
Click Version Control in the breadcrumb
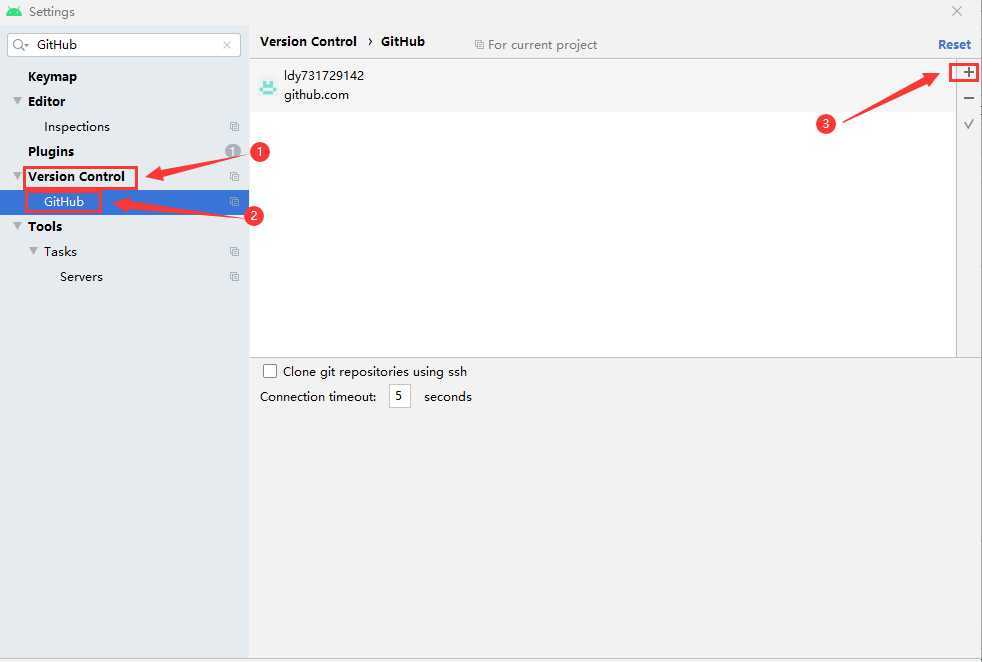pos(308,41)
